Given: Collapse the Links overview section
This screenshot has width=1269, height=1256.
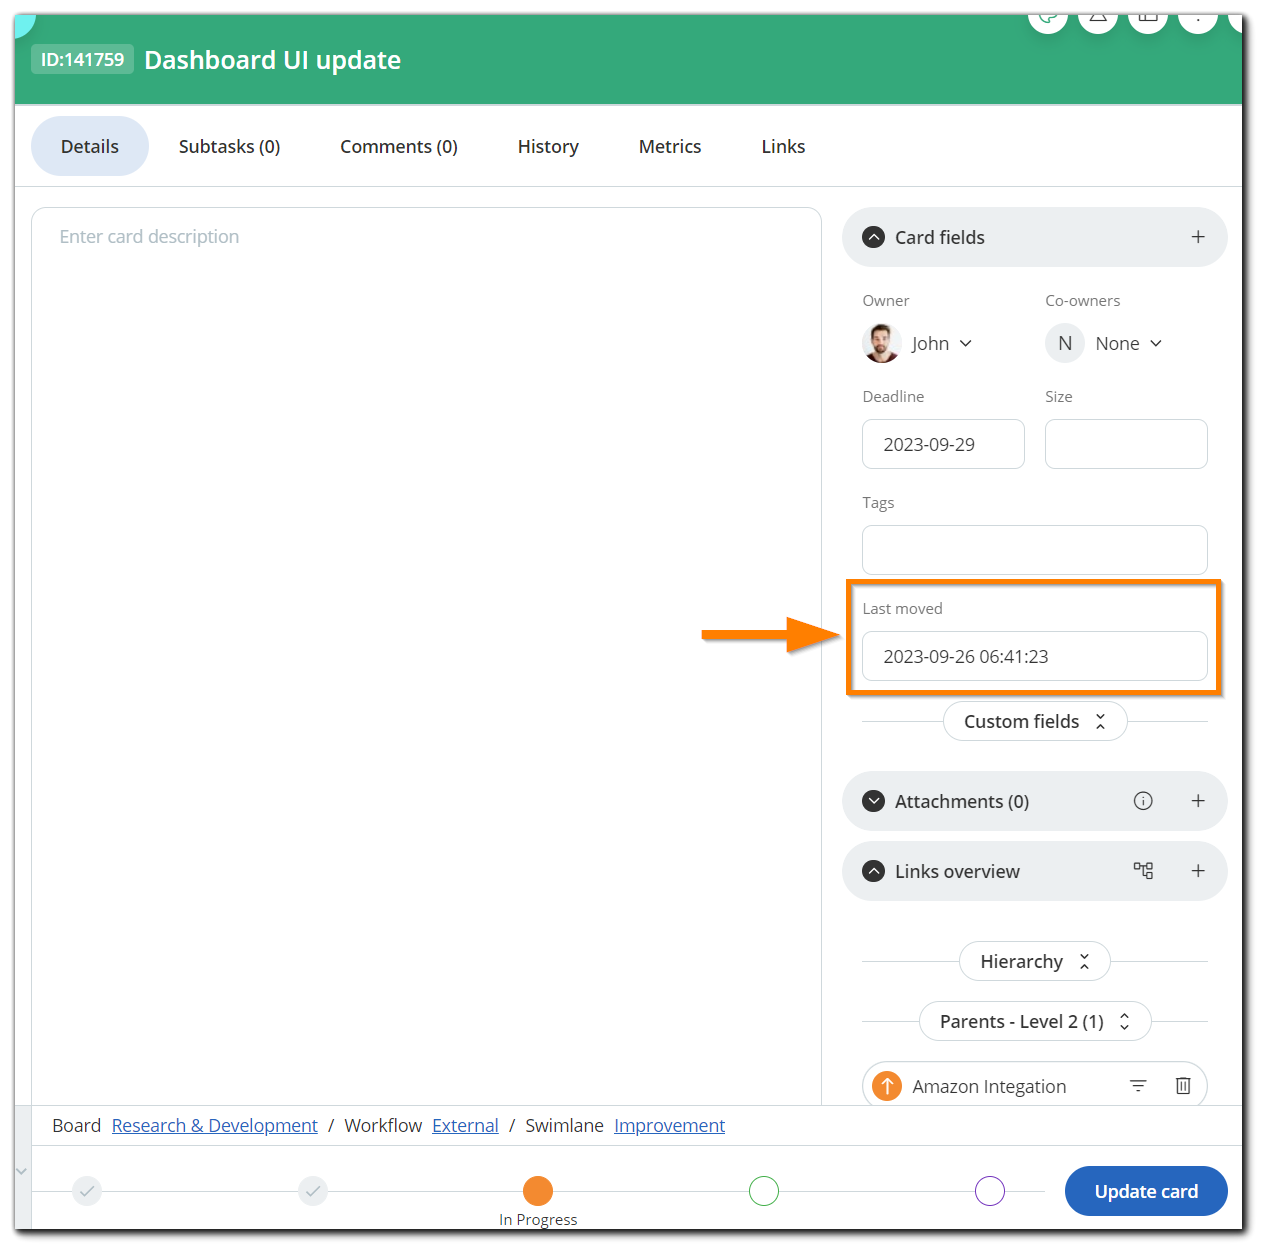Looking at the screenshot, I should click(x=874, y=871).
